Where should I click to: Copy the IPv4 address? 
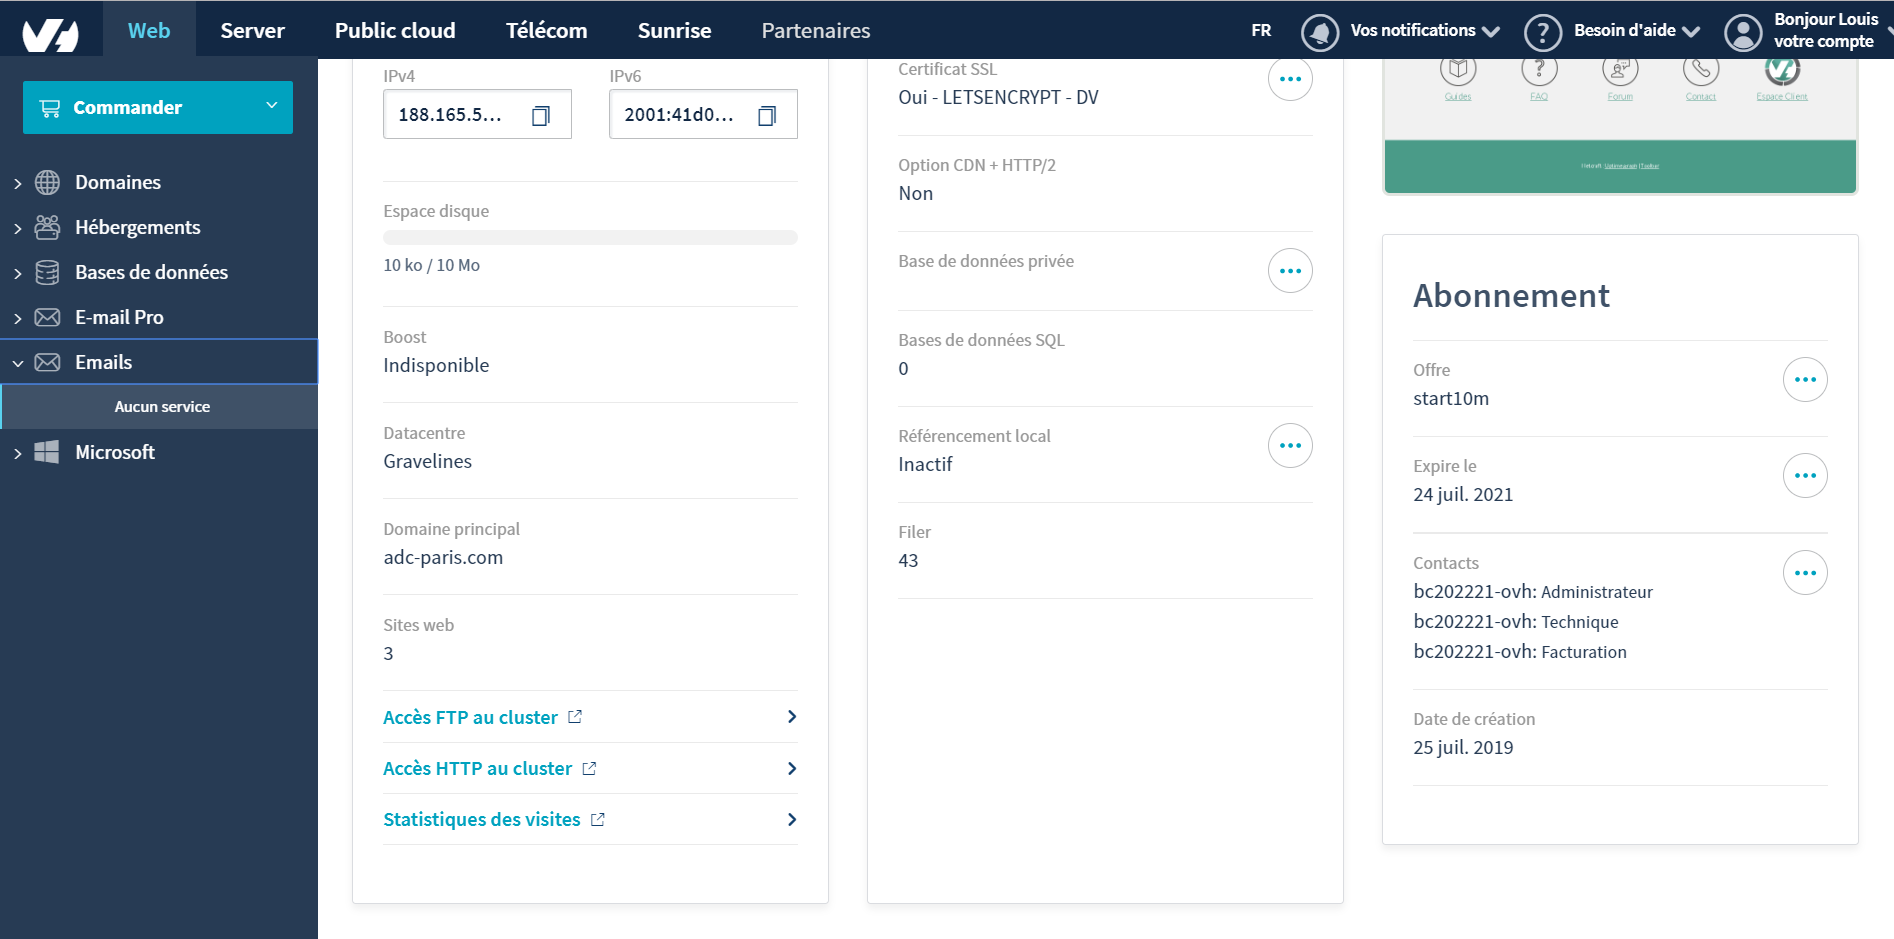(541, 116)
